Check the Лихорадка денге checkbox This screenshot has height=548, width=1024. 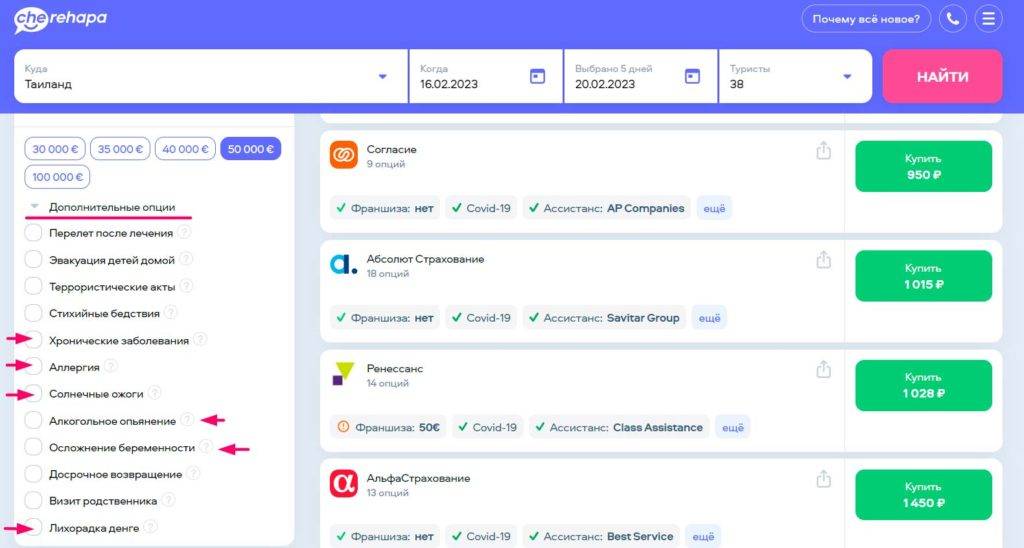pos(33,527)
